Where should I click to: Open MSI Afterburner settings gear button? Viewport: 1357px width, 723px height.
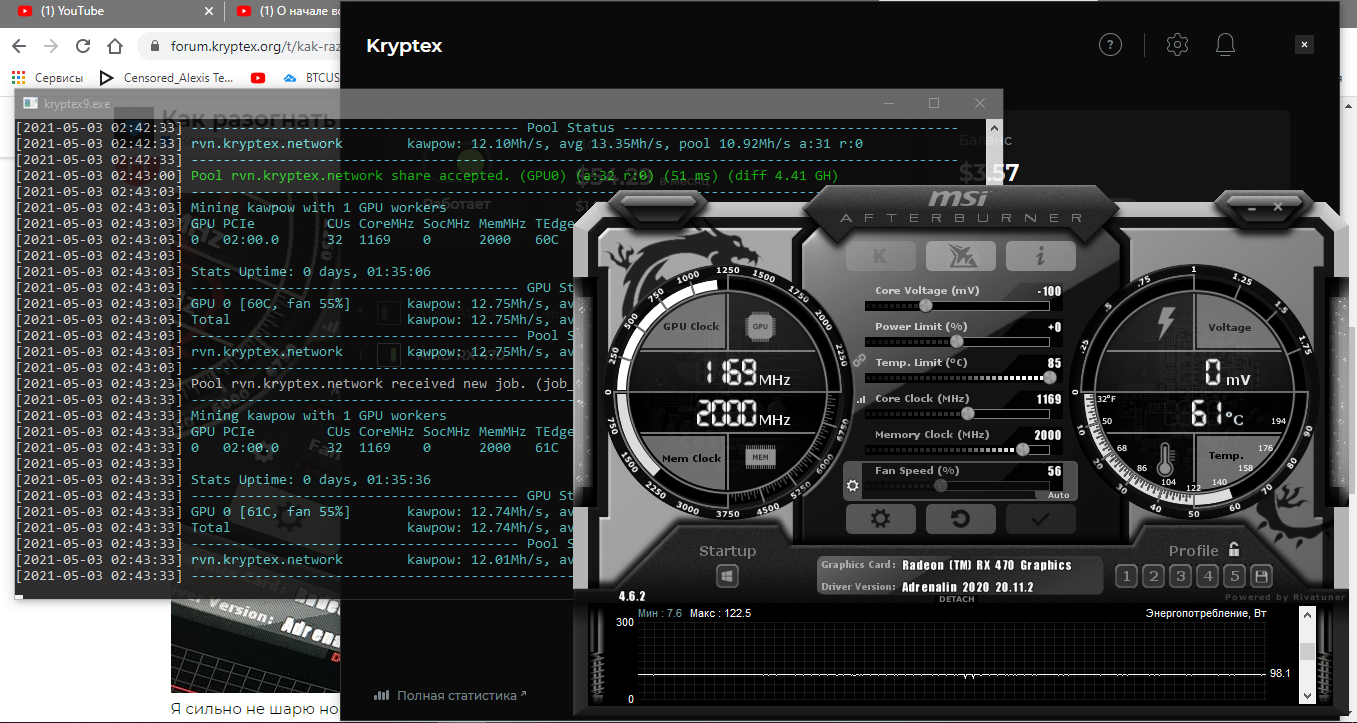tap(880, 519)
